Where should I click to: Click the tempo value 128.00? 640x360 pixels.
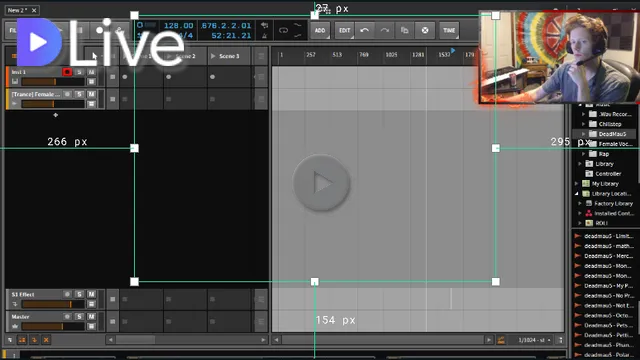178,26
